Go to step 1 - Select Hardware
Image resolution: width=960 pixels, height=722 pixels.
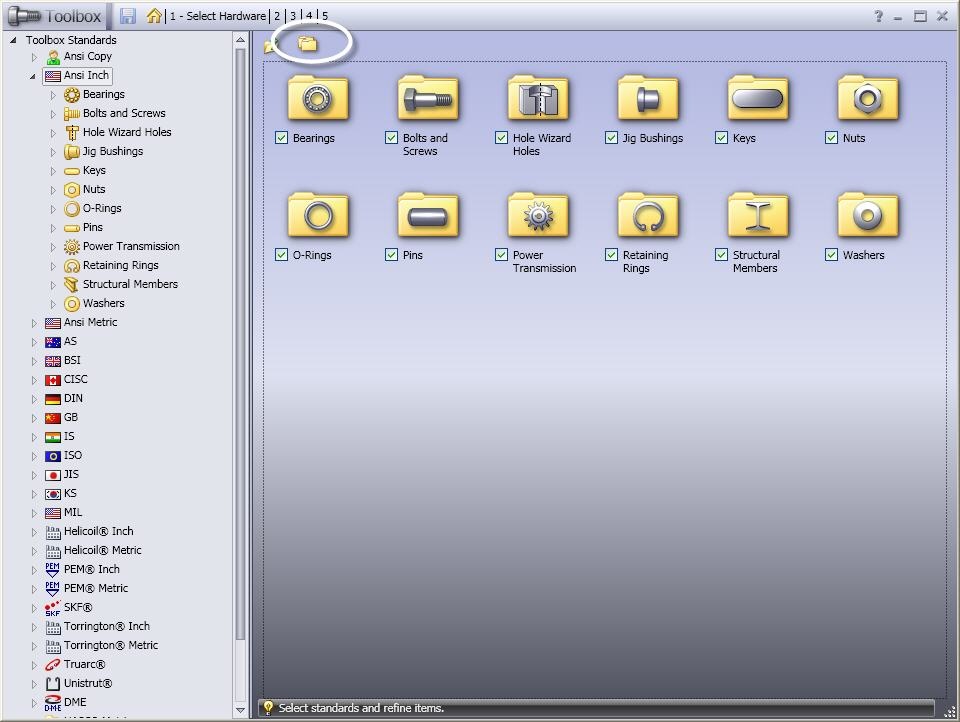pyautogui.click(x=218, y=16)
